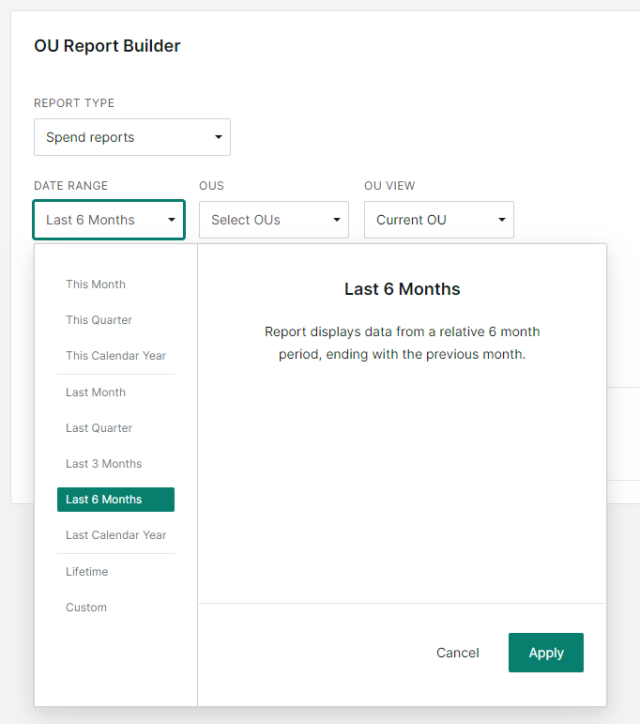Select Lifetime date range

(87, 572)
